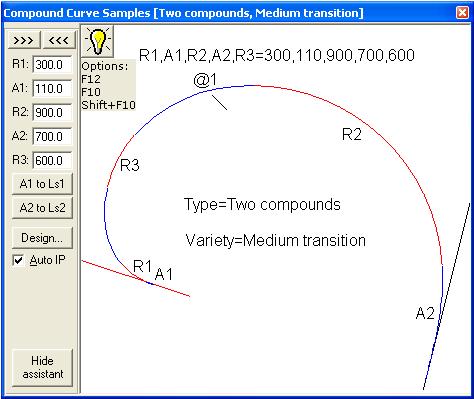Click the A1 label on the drawing
This screenshot has height=399, width=474.
click(x=164, y=274)
